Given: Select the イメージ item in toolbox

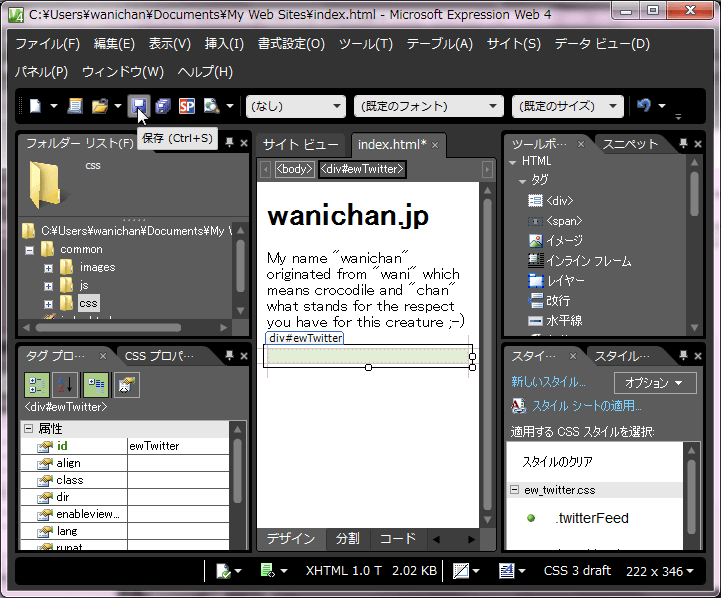Looking at the screenshot, I should pyautogui.click(x=556, y=240).
